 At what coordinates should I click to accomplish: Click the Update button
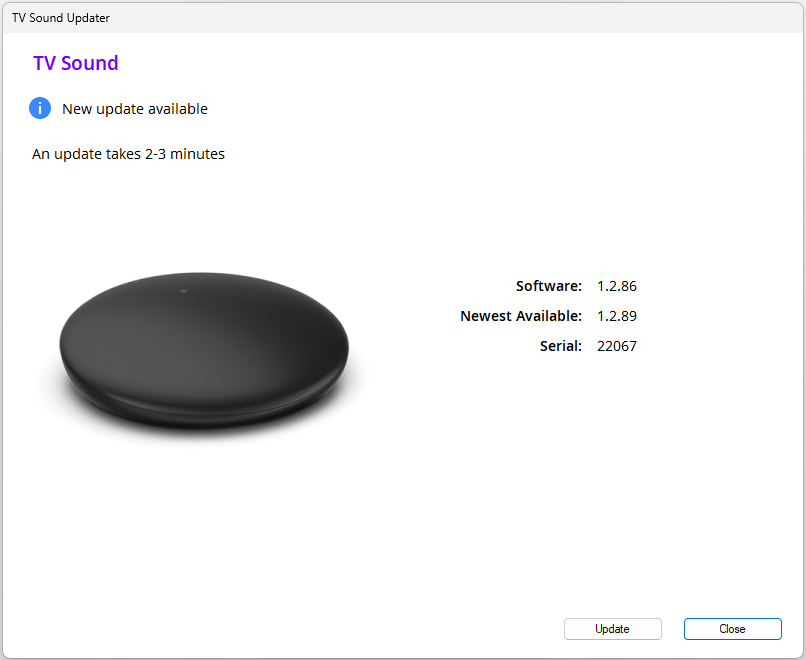(x=612, y=629)
